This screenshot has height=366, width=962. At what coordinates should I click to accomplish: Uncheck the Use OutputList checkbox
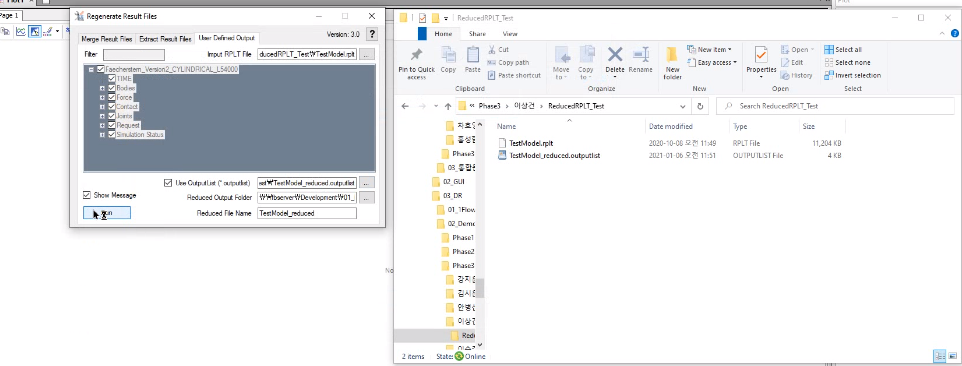coord(168,183)
